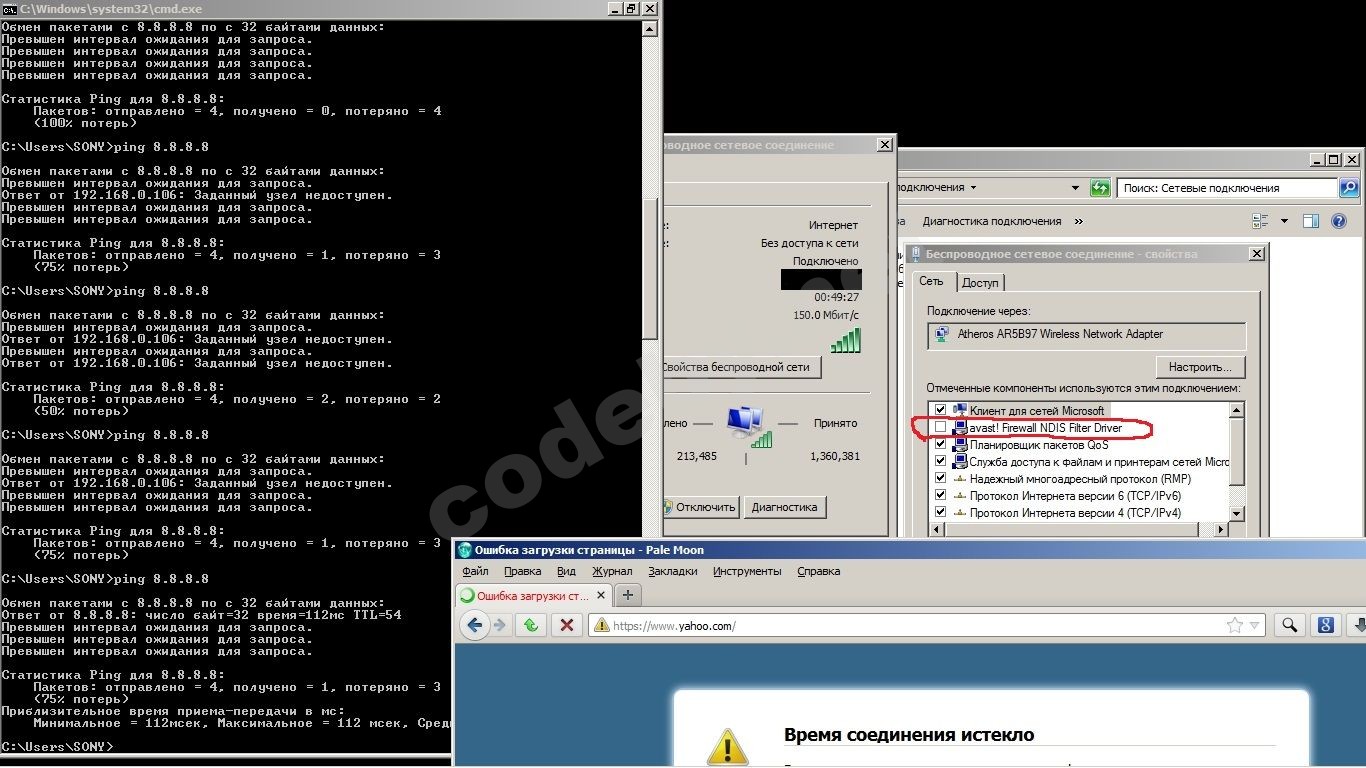Switch to the Доступ tab
The height and width of the screenshot is (768, 1366).
980,283
